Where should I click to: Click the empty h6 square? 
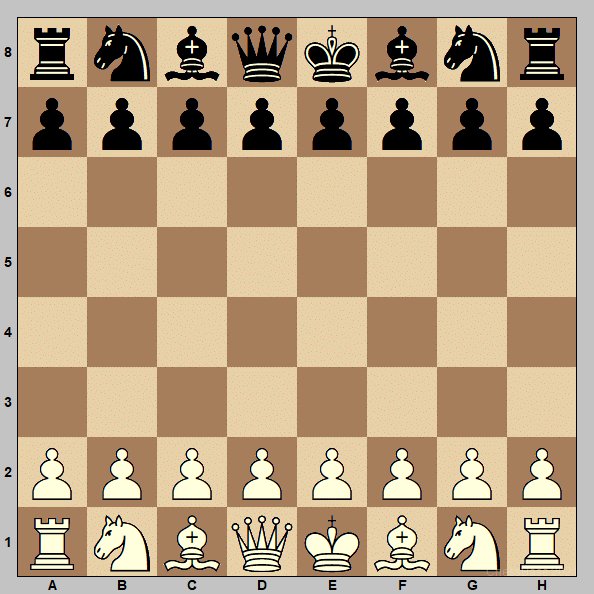542,192
